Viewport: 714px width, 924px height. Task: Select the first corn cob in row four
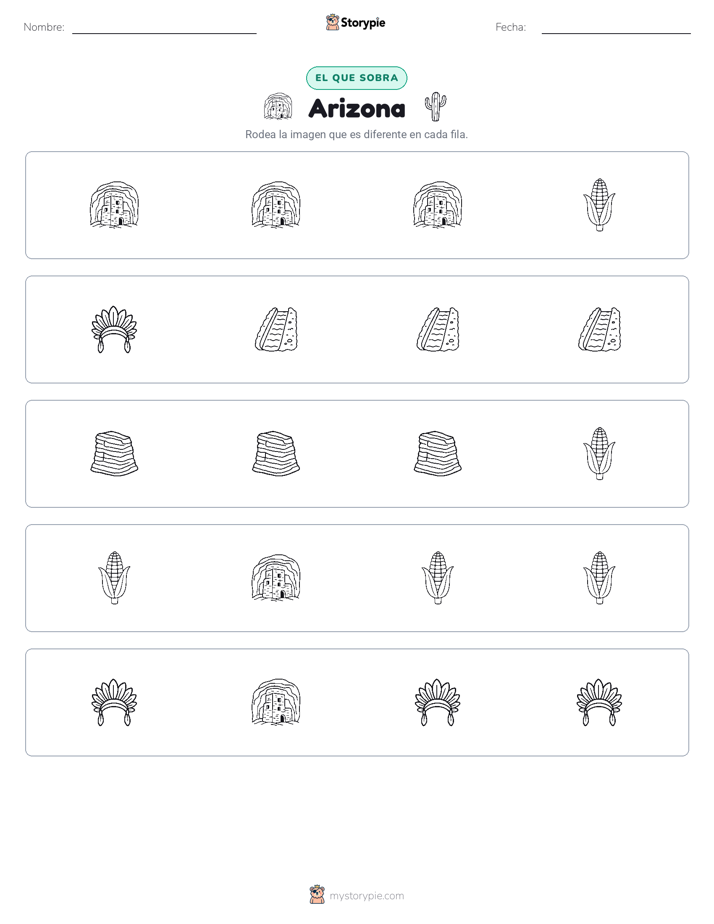(x=114, y=578)
